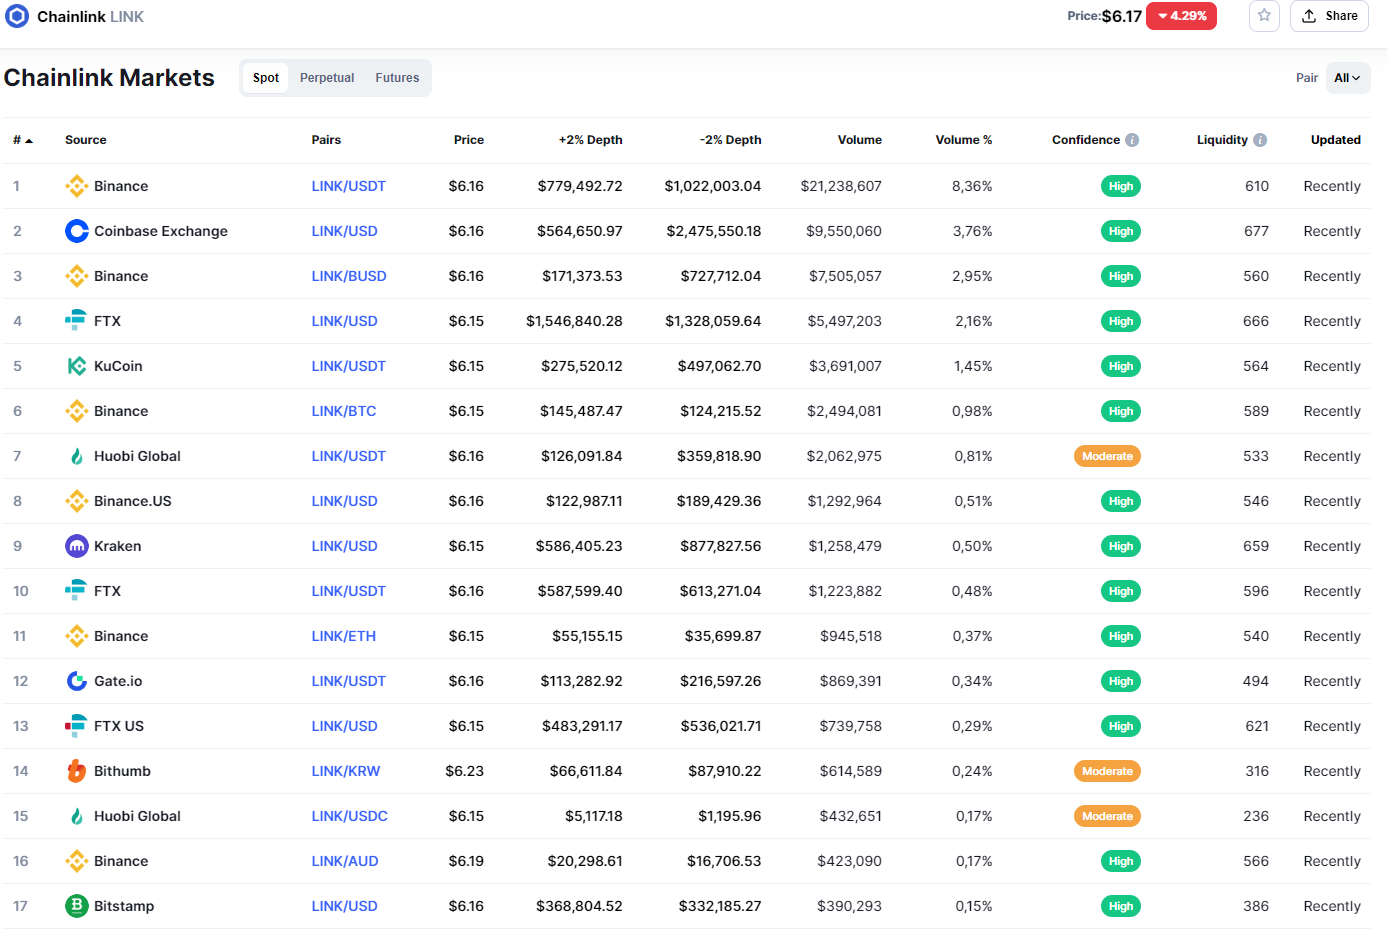The image size is (1387, 932).
Task: Click the Bithumb logo icon
Action: (x=77, y=771)
